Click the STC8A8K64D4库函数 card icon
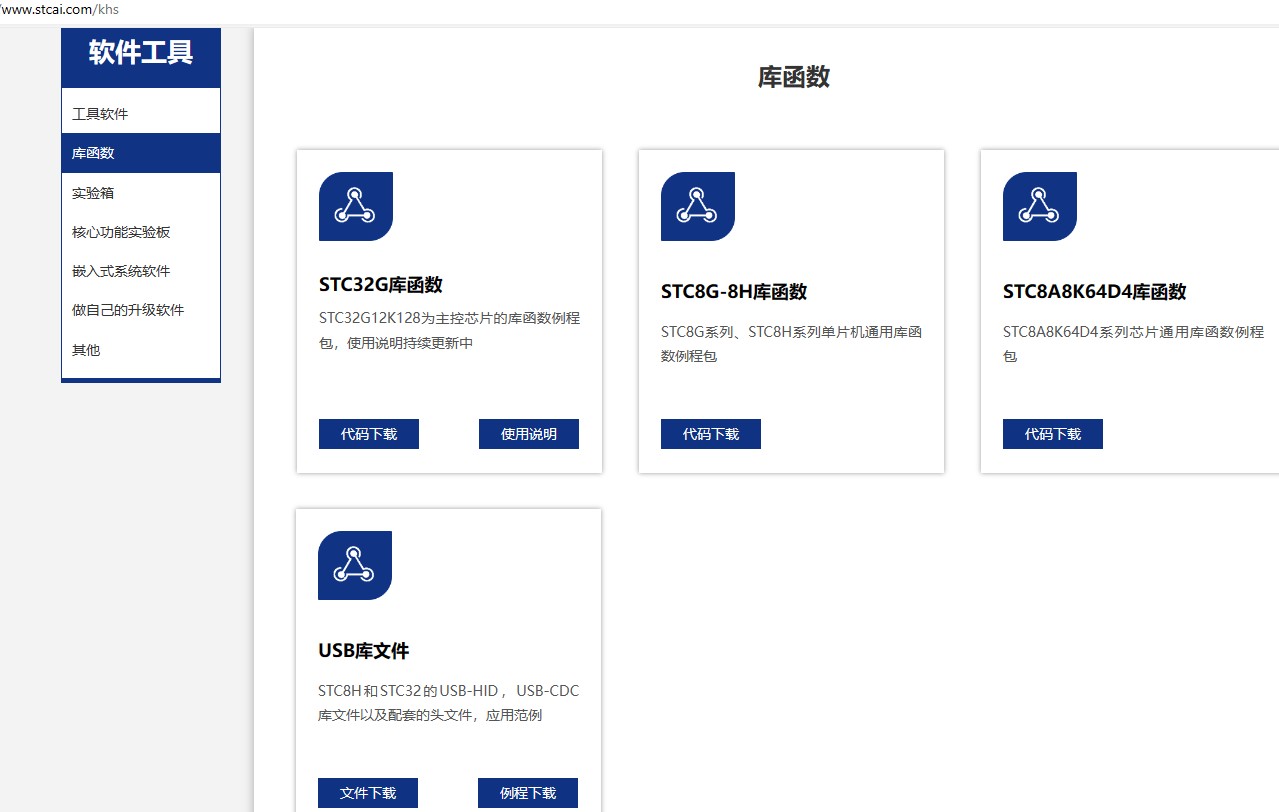The height and width of the screenshot is (812, 1279). [1039, 206]
